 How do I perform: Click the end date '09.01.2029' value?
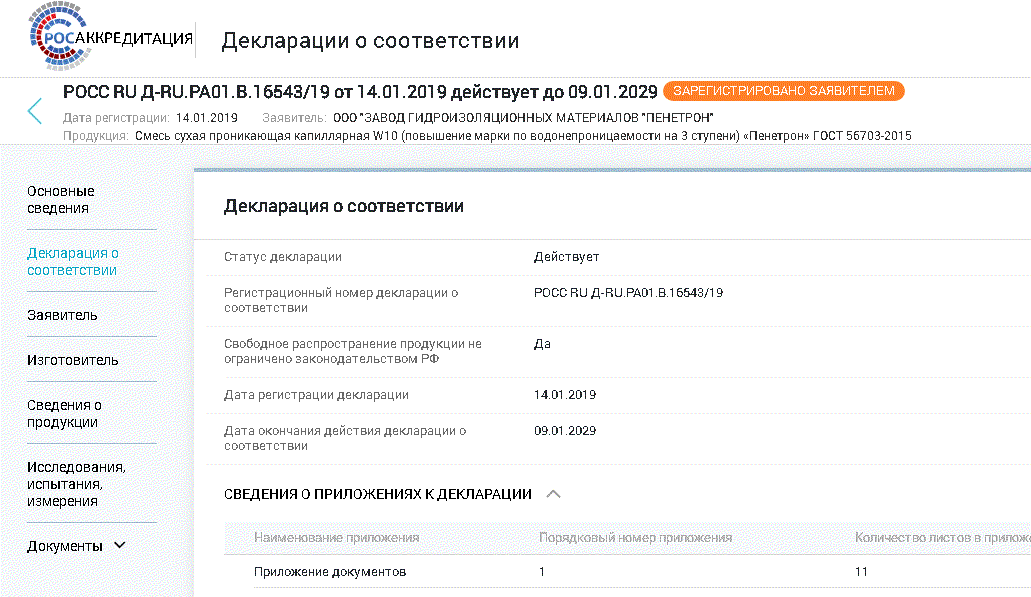tap(565, 431)
